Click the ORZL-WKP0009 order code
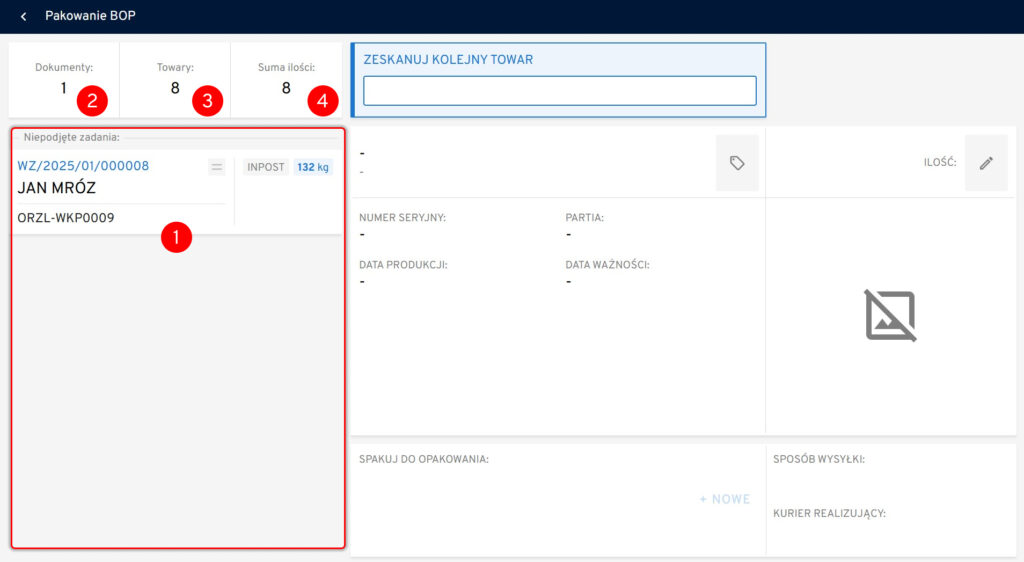 pos(66,218)
